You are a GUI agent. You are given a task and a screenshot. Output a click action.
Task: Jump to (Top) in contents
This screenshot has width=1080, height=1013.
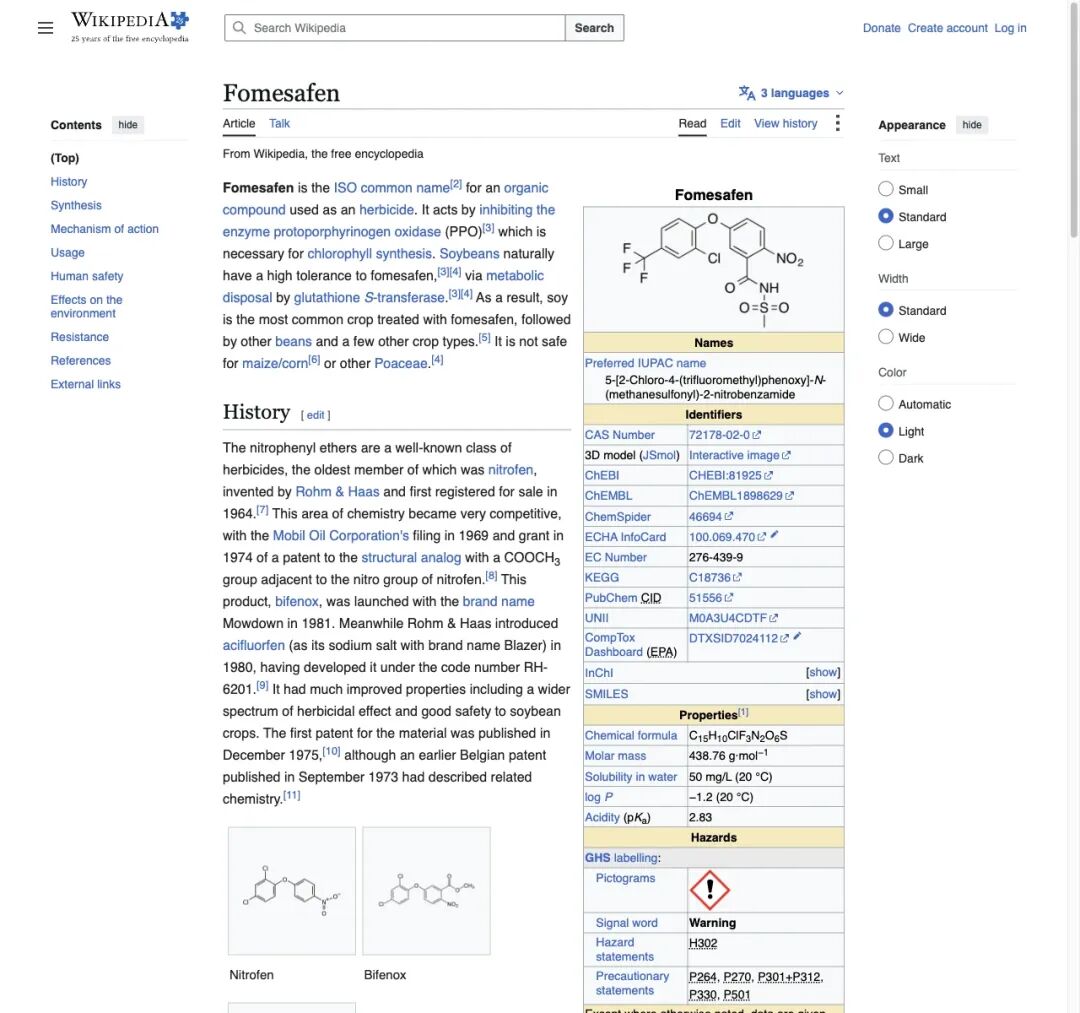(x=65, y=158)
